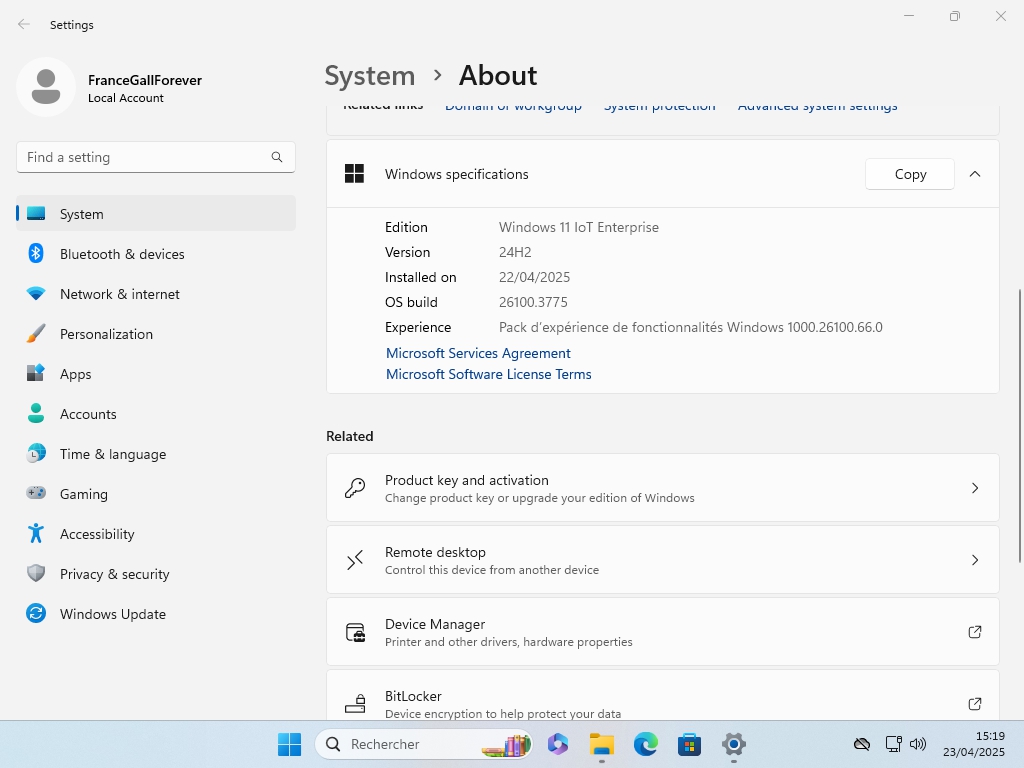Click the Start button on taskbar
The image size is (1024, 768).
(289, 744)
